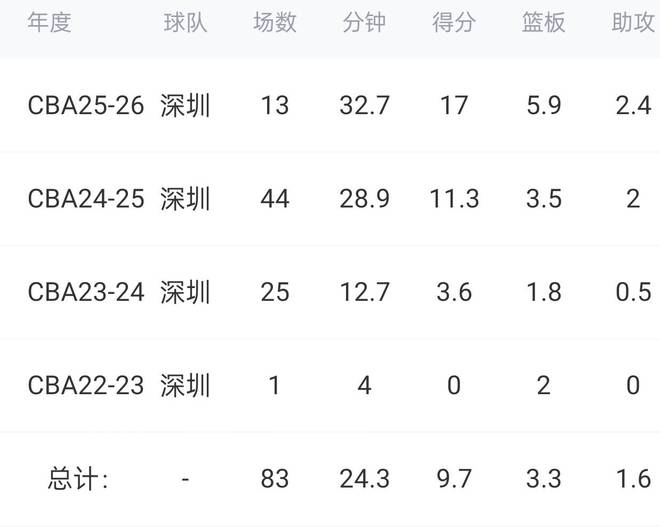The image size is (660, 527).
Task: Click the 总计 totals row label
Action: click(x=78, y=479)
